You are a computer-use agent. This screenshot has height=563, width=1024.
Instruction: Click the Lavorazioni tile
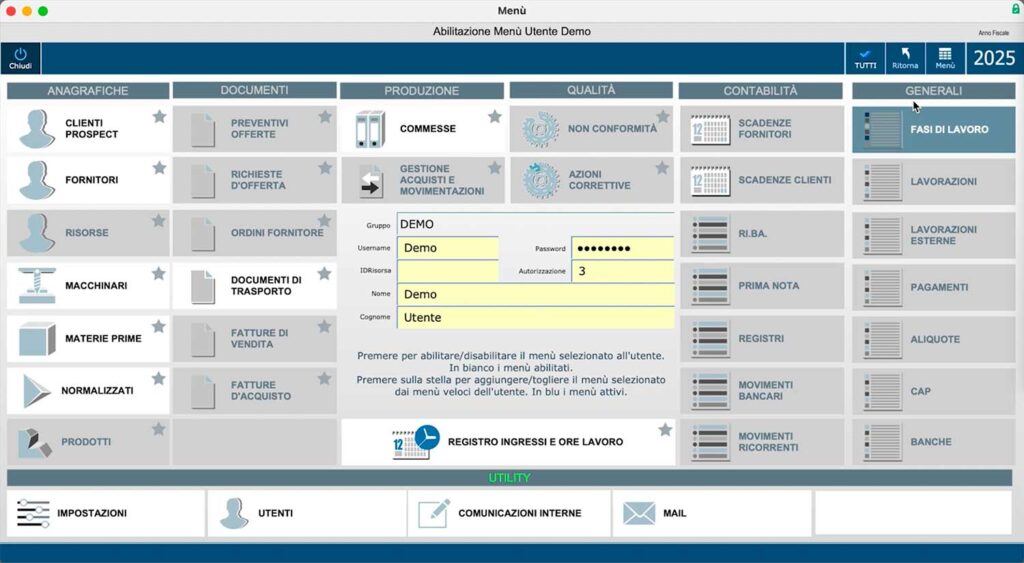tap(934, 181)
